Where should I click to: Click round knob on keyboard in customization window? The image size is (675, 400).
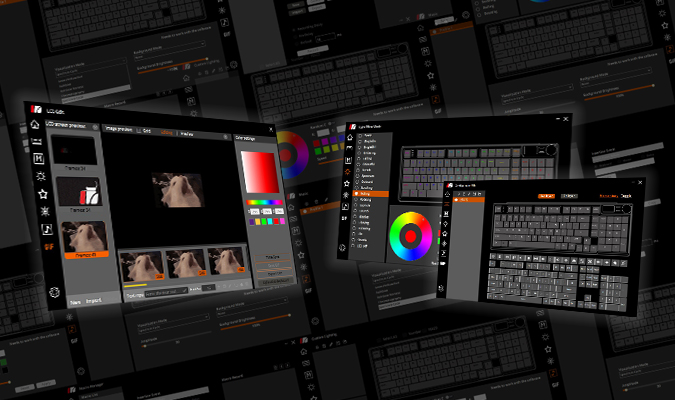[627, 209]
